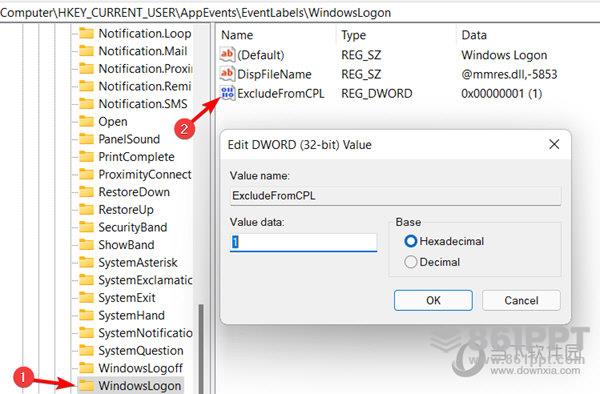600x394 pixels.
Task: Click the SystemAsterisk folder icon
Action: (x=86, y=262)
